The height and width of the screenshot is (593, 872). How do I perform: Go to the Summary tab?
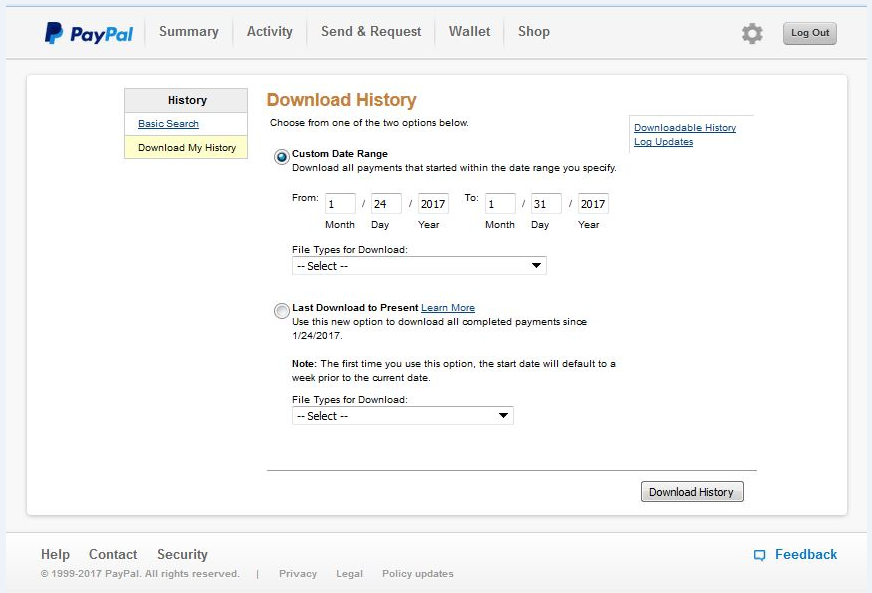(188, 32)
